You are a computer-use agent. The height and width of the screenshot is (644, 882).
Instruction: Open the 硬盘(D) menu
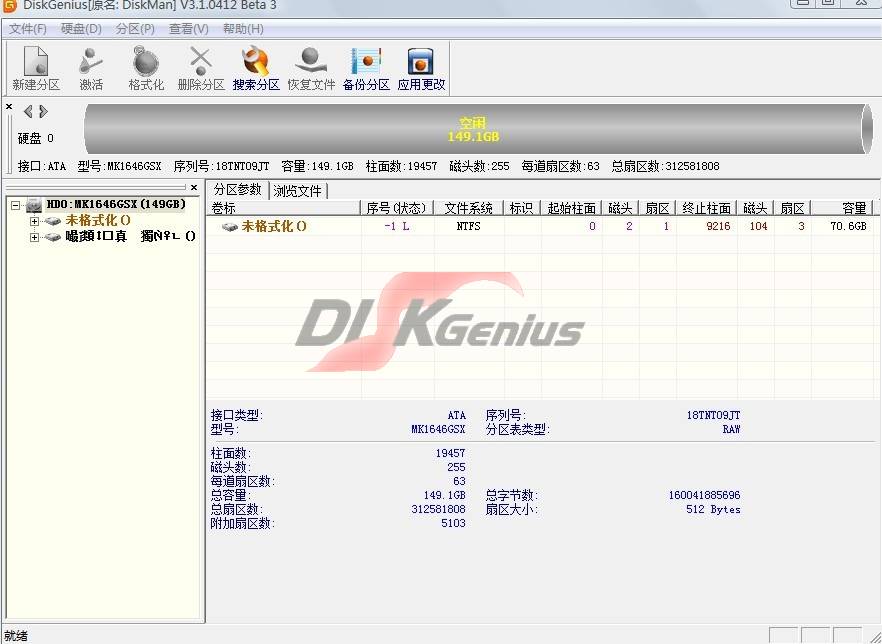coord(81,29)
